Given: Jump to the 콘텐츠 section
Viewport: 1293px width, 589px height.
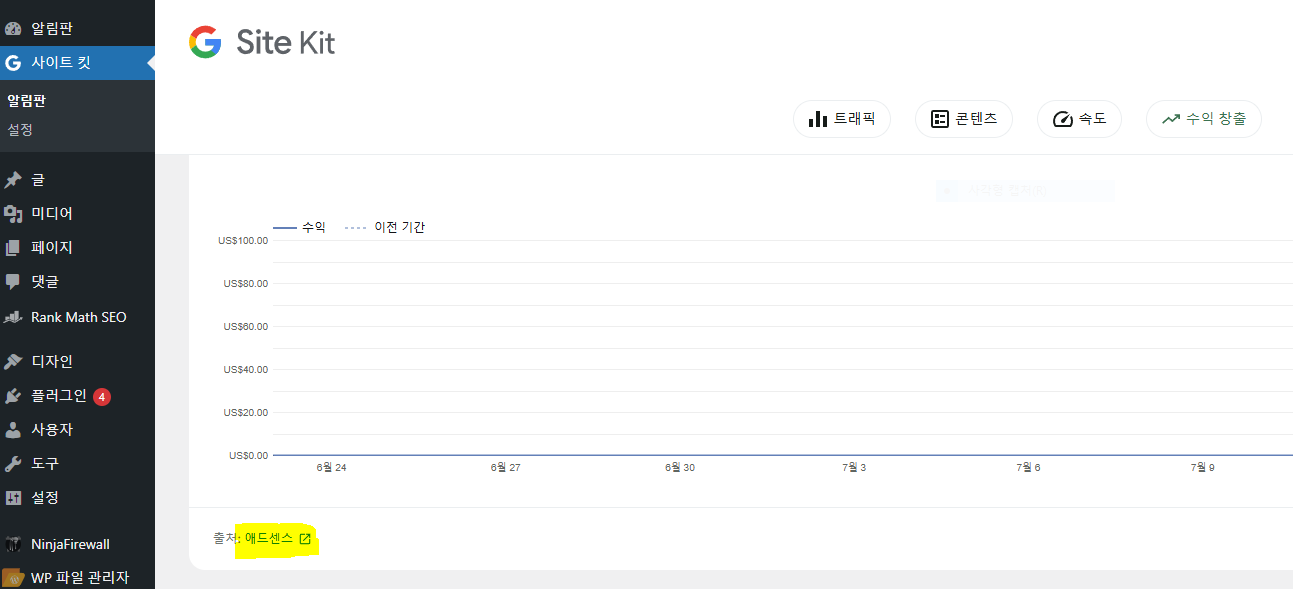Looking at the screenshot, I should pos(964,119).
